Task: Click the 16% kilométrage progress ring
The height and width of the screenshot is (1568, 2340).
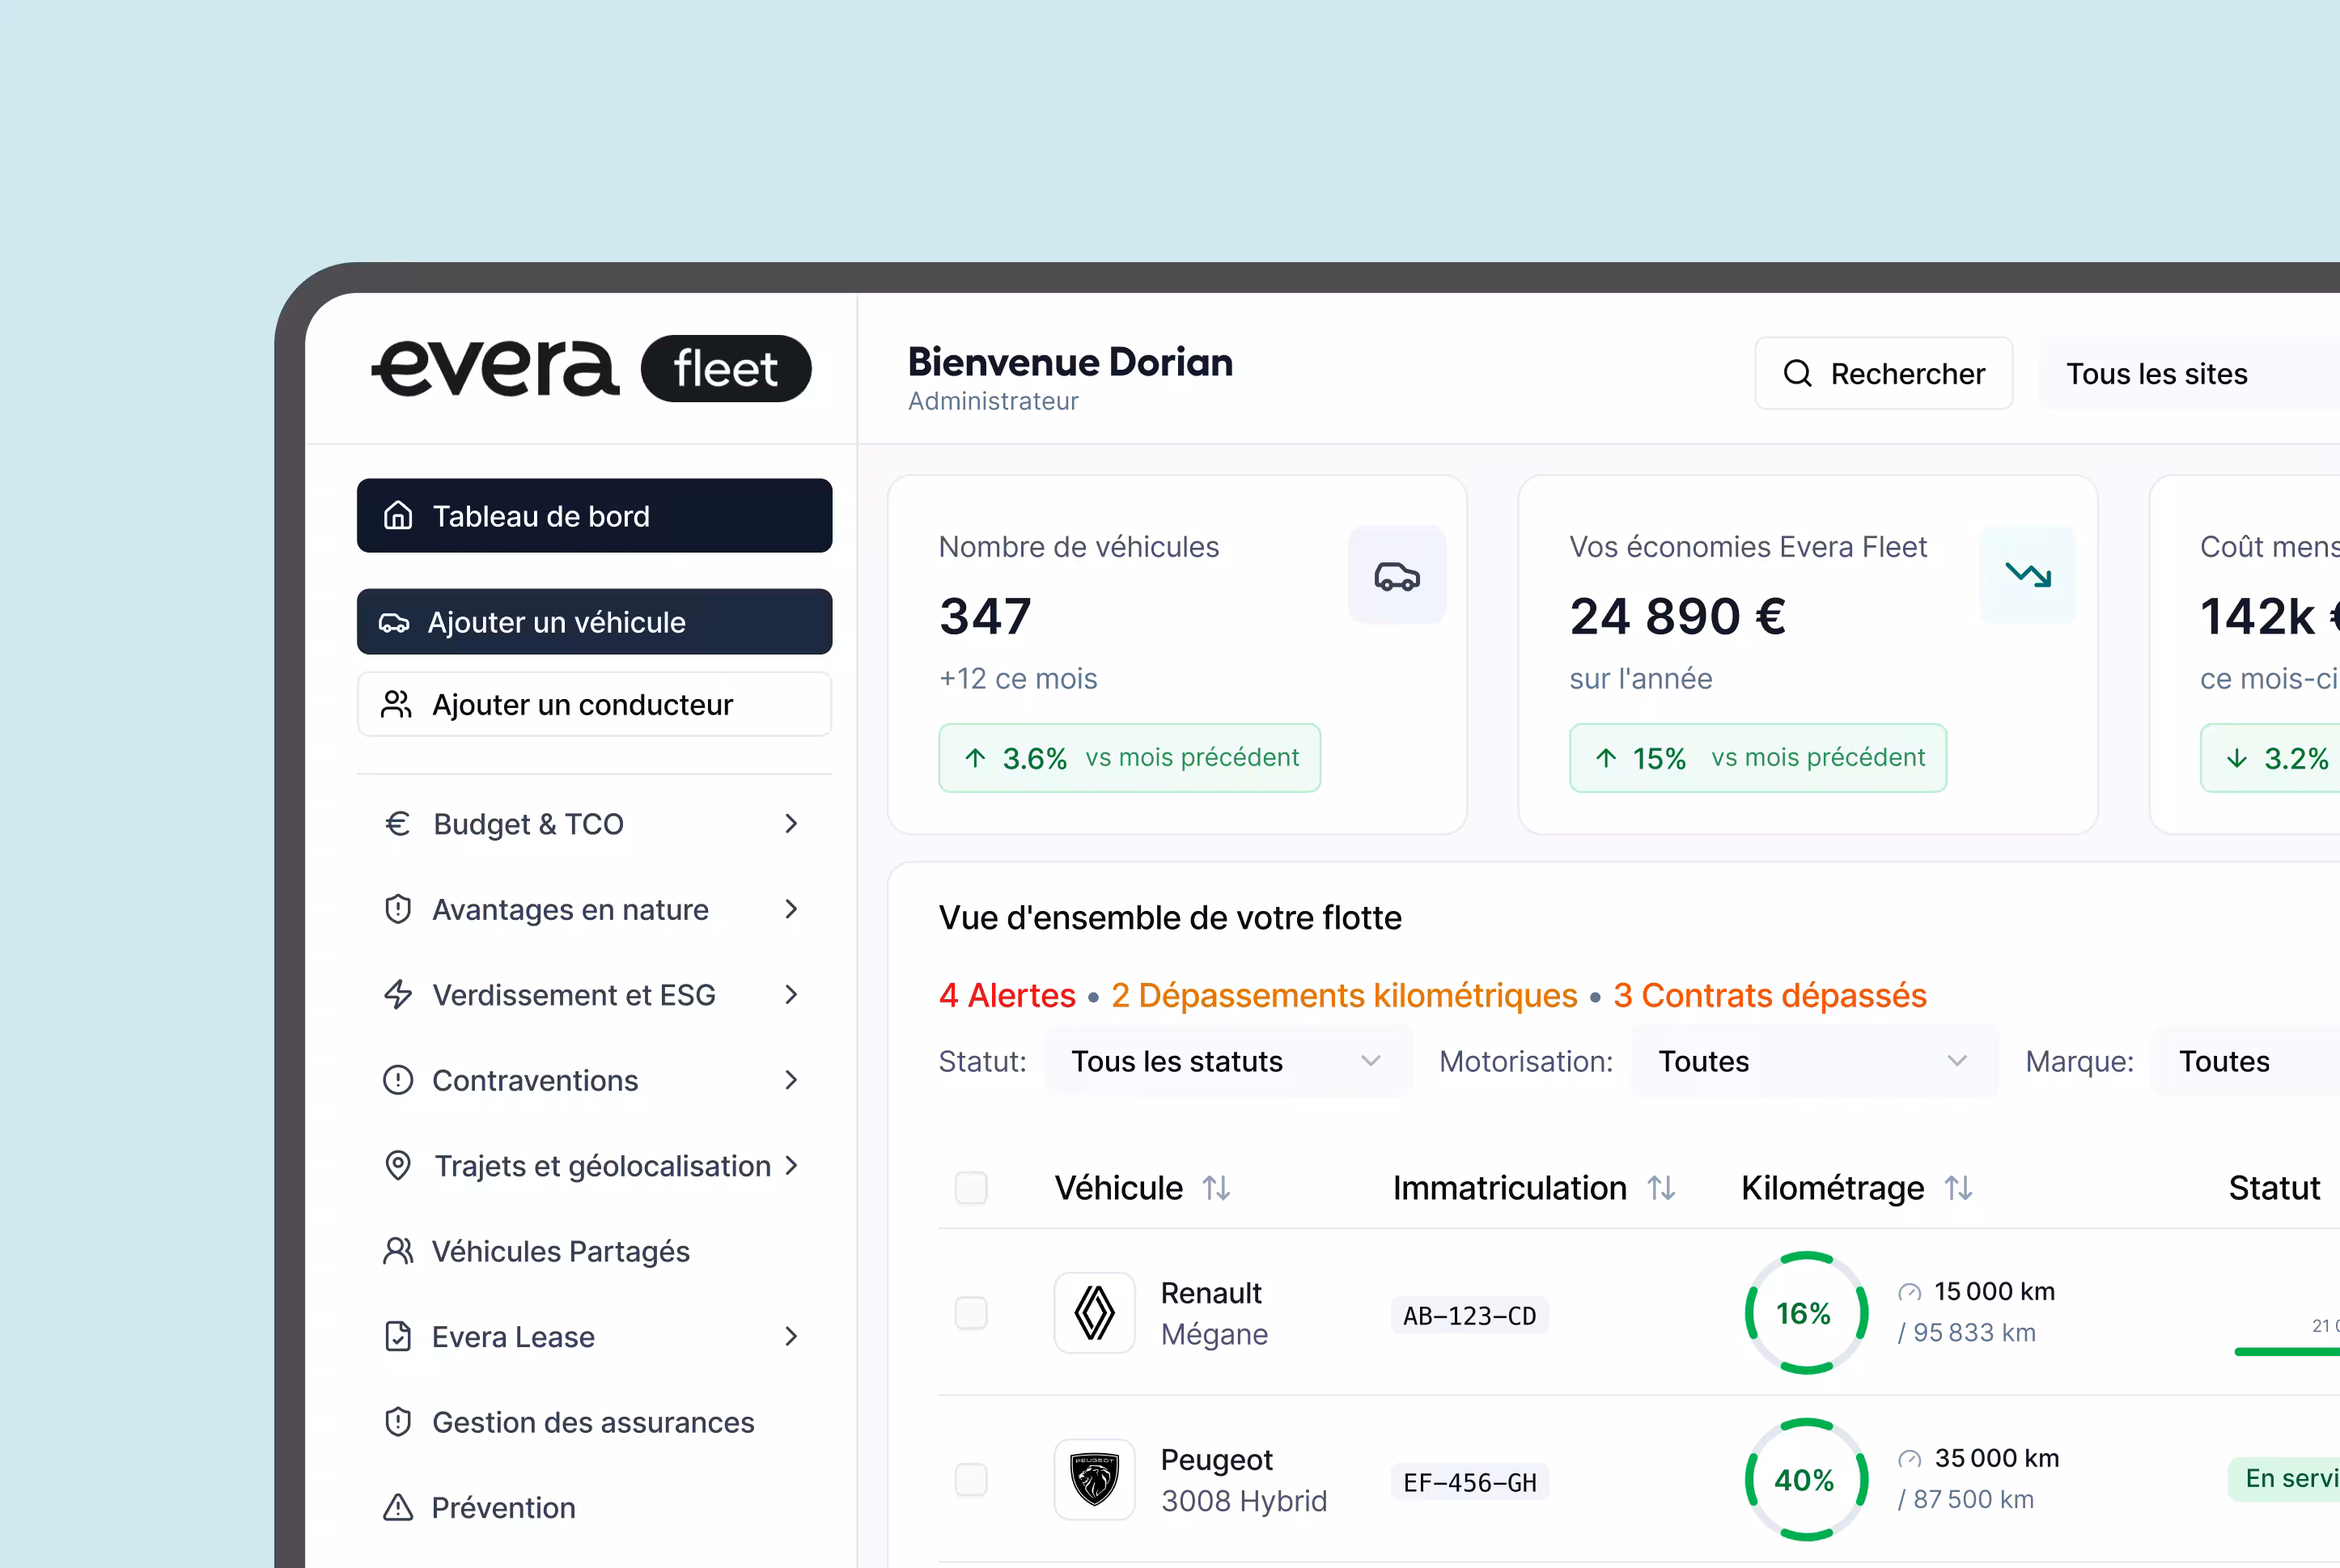Action: click(x=1805, y=1312)
